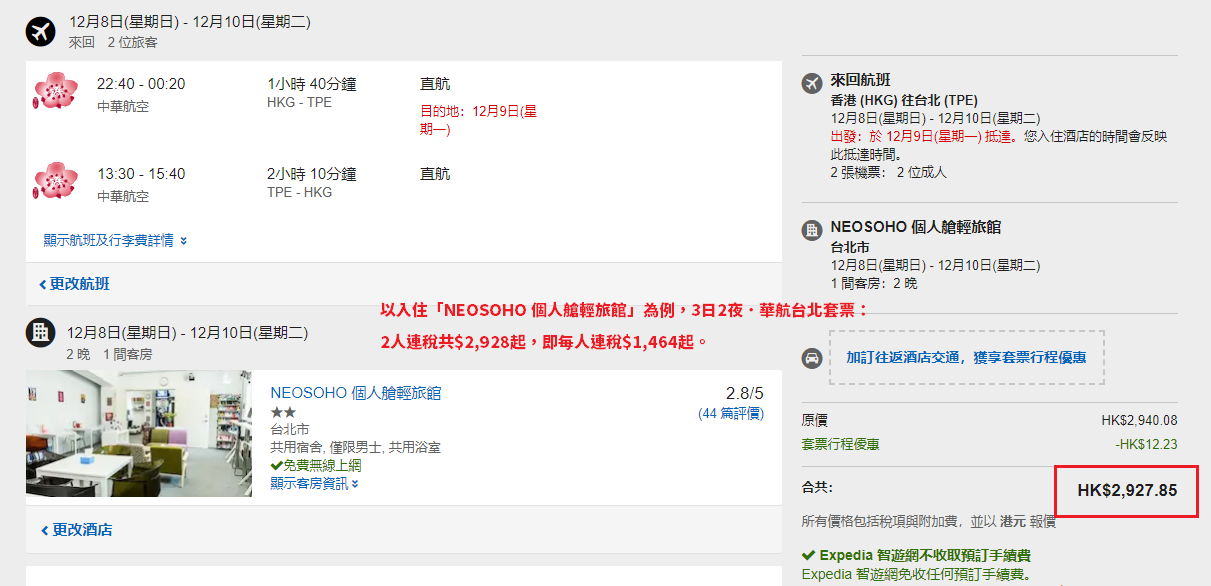
Task: Click the HKG - TPE route text
Action: 299,103
